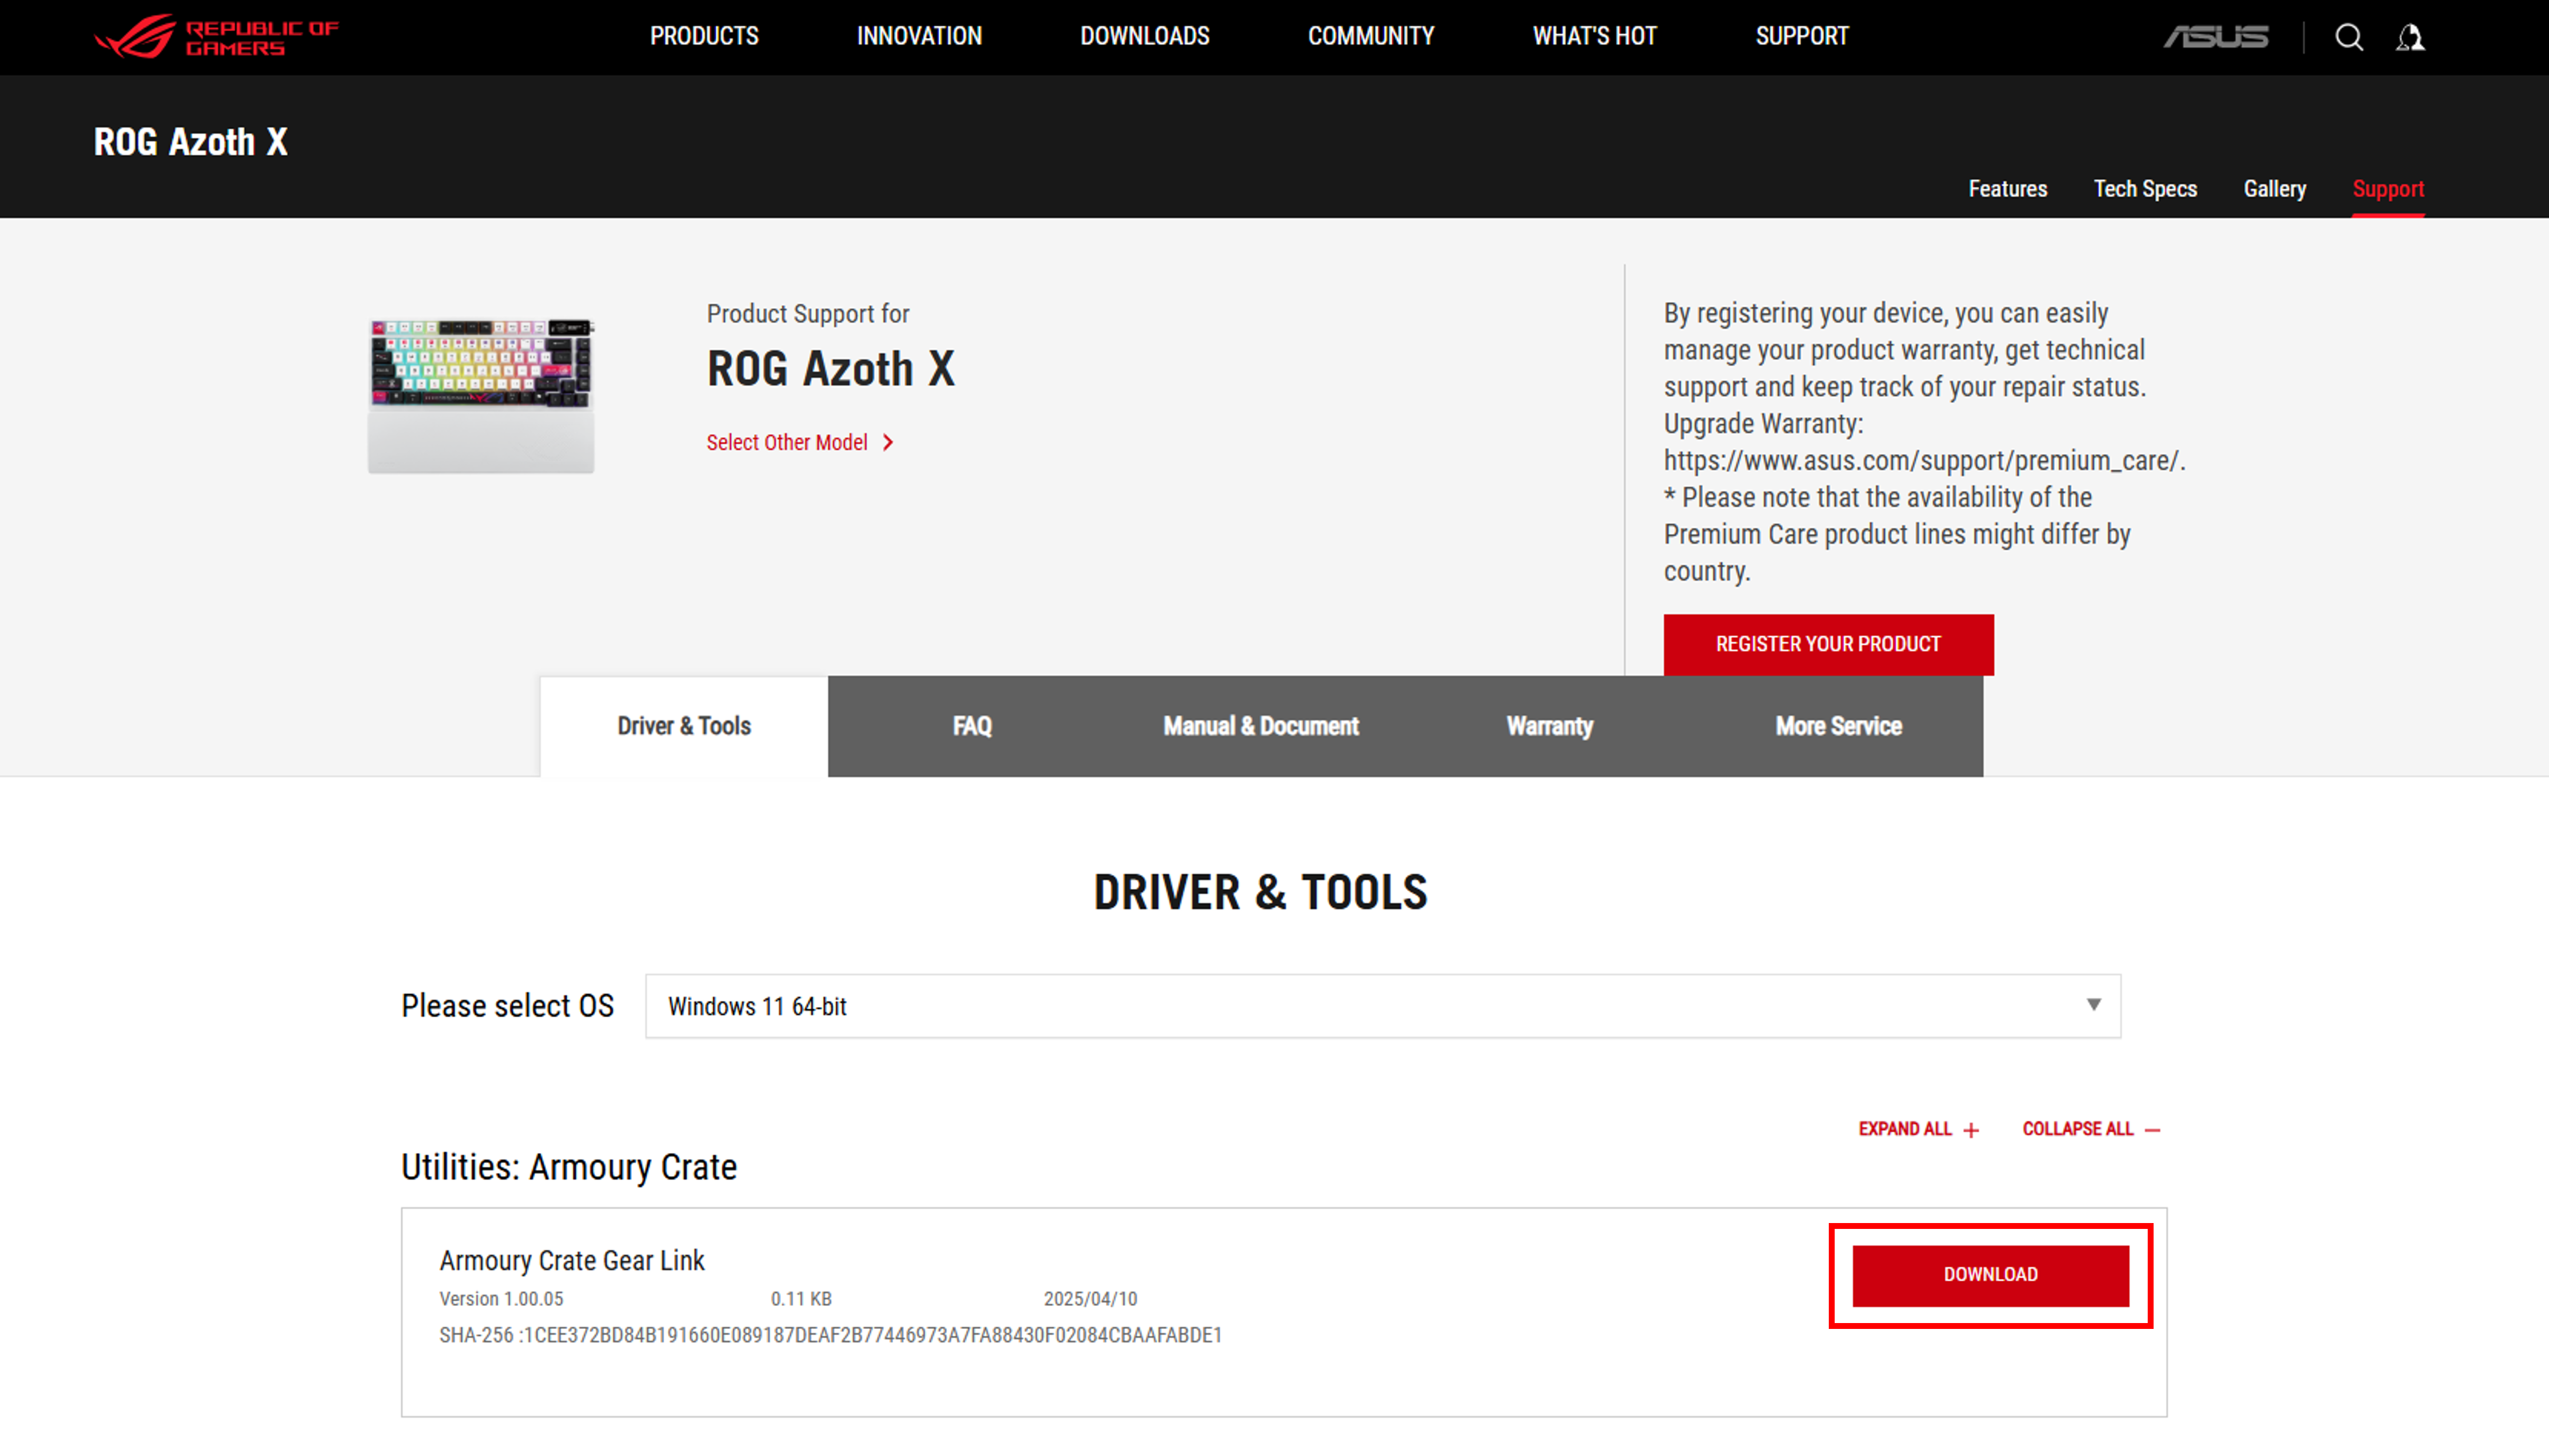Click the SHA-256 hash text
Image resolution: width=2549 pixels, height=1456 pixels.
[830, 1336]
